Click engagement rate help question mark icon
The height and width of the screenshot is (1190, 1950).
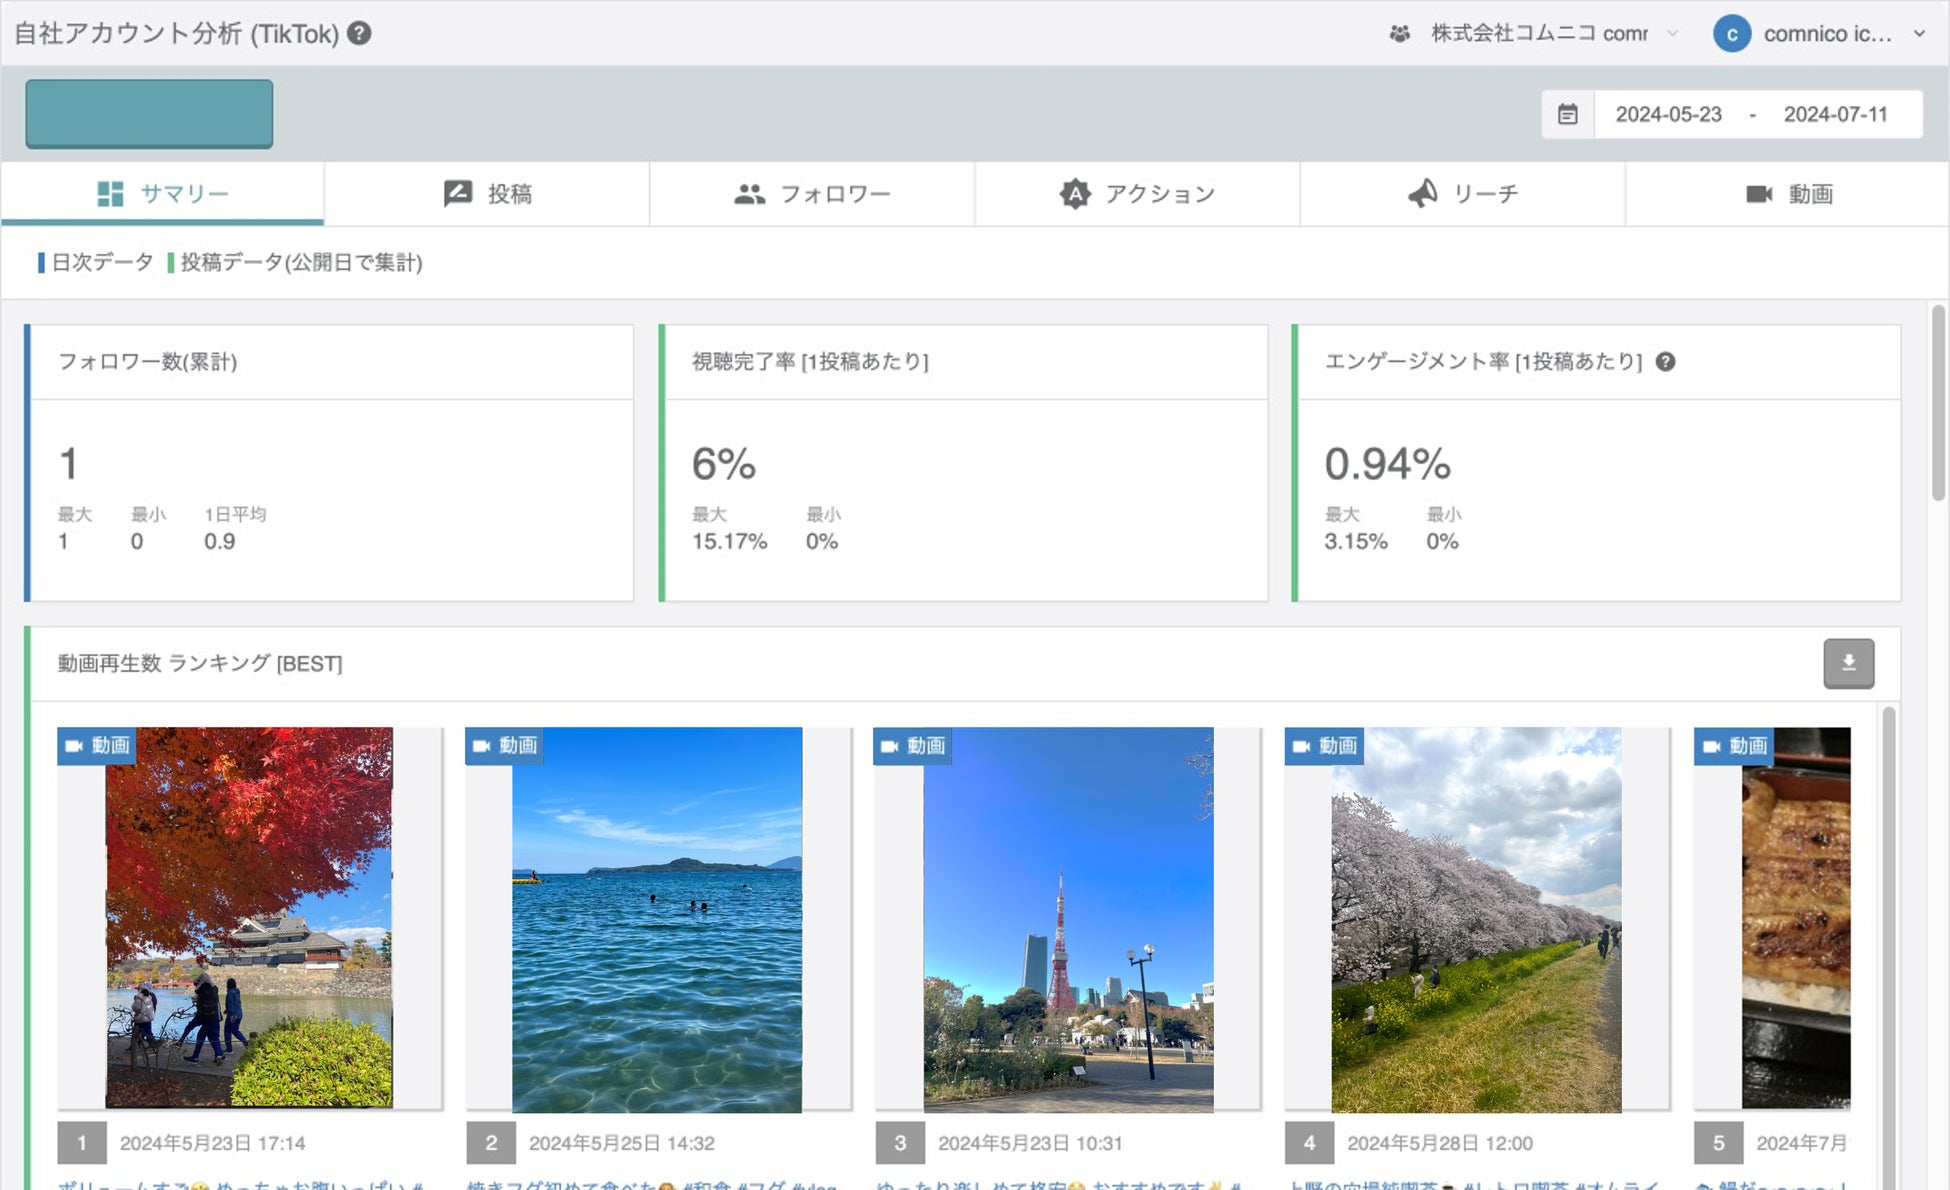(1665, 362)
